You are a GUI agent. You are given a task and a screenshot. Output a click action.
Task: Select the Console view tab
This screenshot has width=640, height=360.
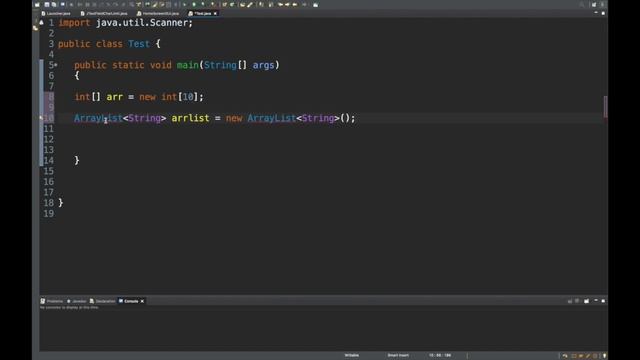click(x=131, y=301)
